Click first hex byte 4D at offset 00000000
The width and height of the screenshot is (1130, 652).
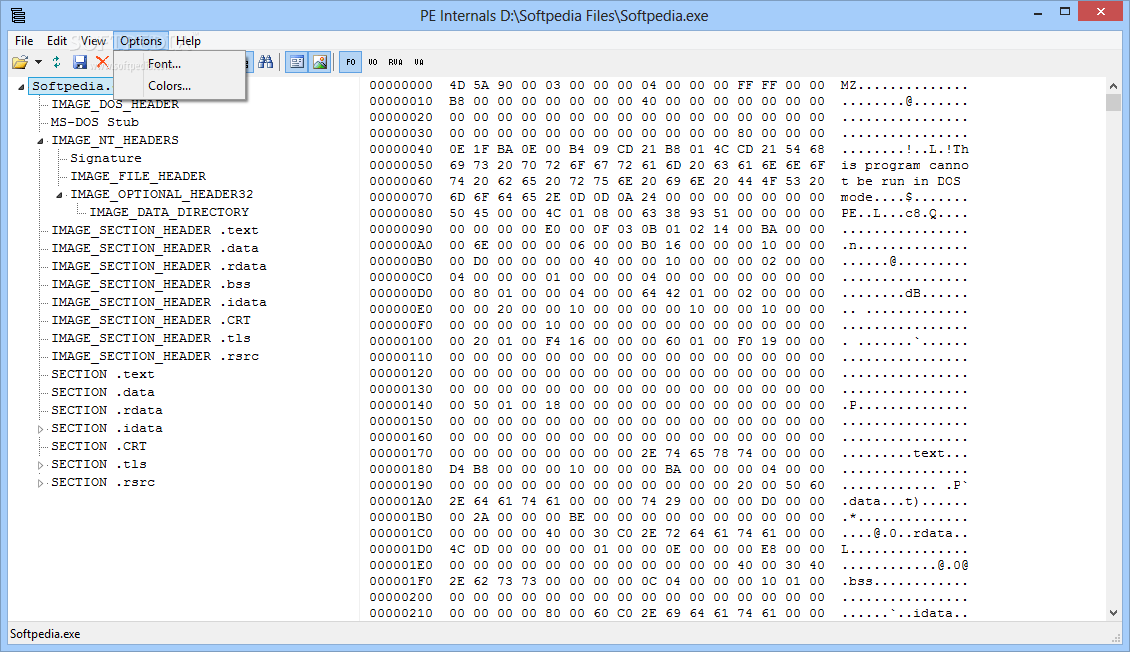pyautogui.click(x=457, y=85)
